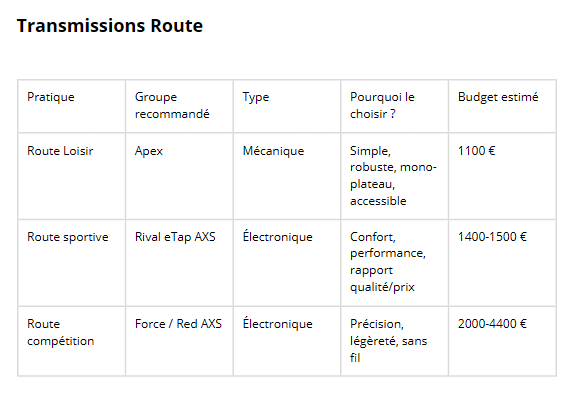Click the Transmissions Route heading

110,26
